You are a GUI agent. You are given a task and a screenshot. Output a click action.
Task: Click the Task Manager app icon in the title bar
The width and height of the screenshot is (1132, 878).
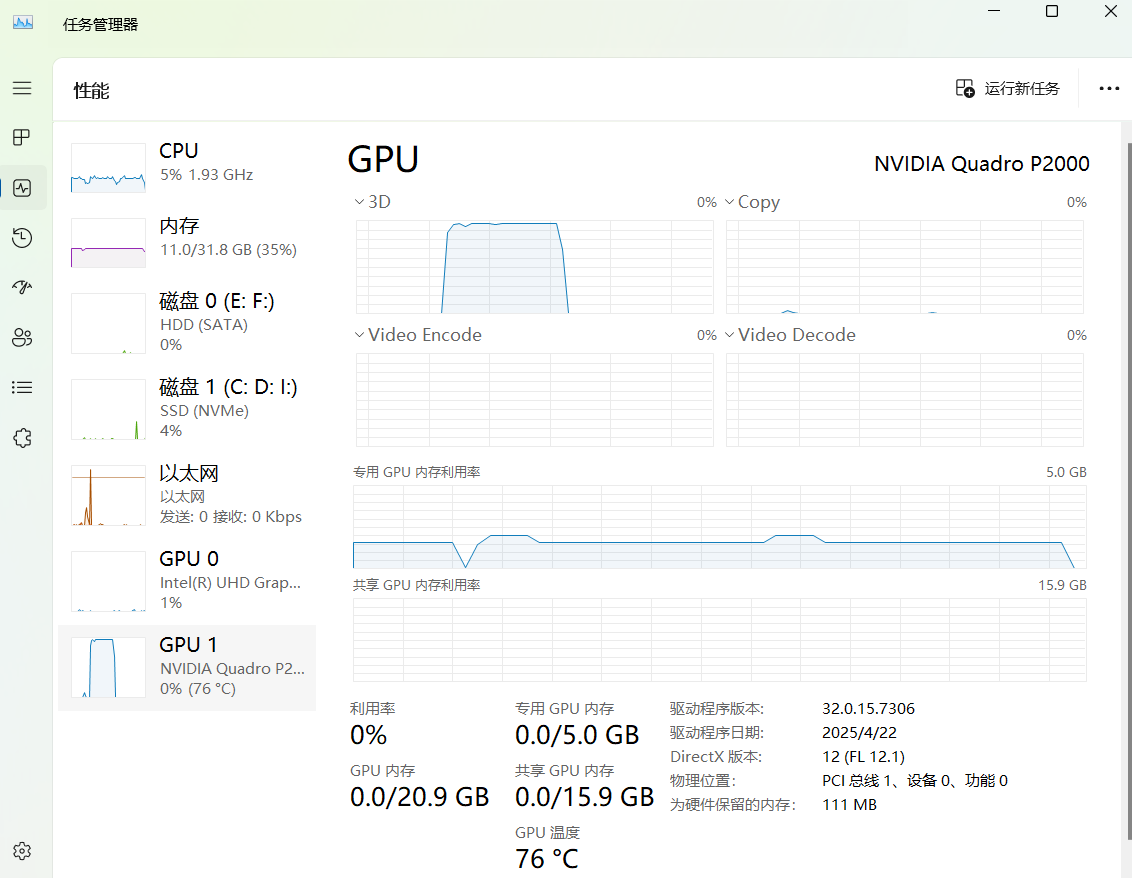click(23, 22)
